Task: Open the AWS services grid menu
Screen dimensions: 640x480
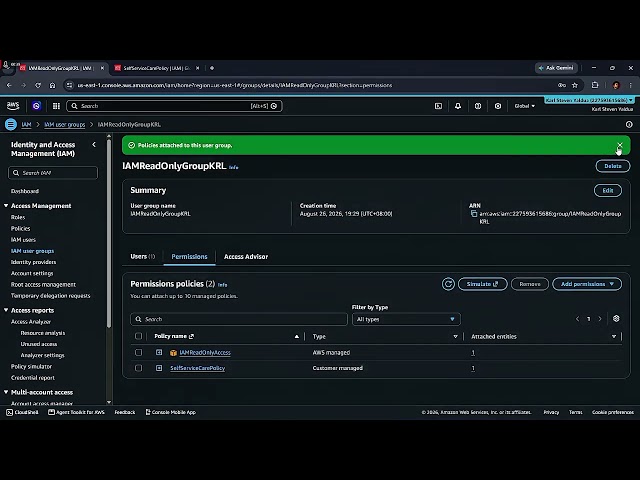Action: click(x=56, y=106)
